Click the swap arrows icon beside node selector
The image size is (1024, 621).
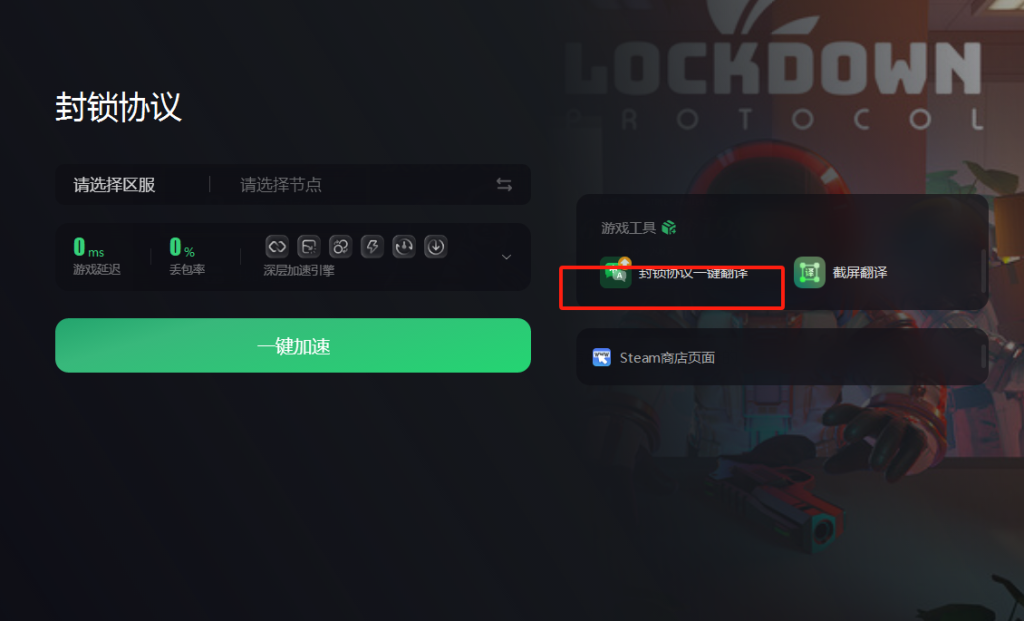[504, 185]
